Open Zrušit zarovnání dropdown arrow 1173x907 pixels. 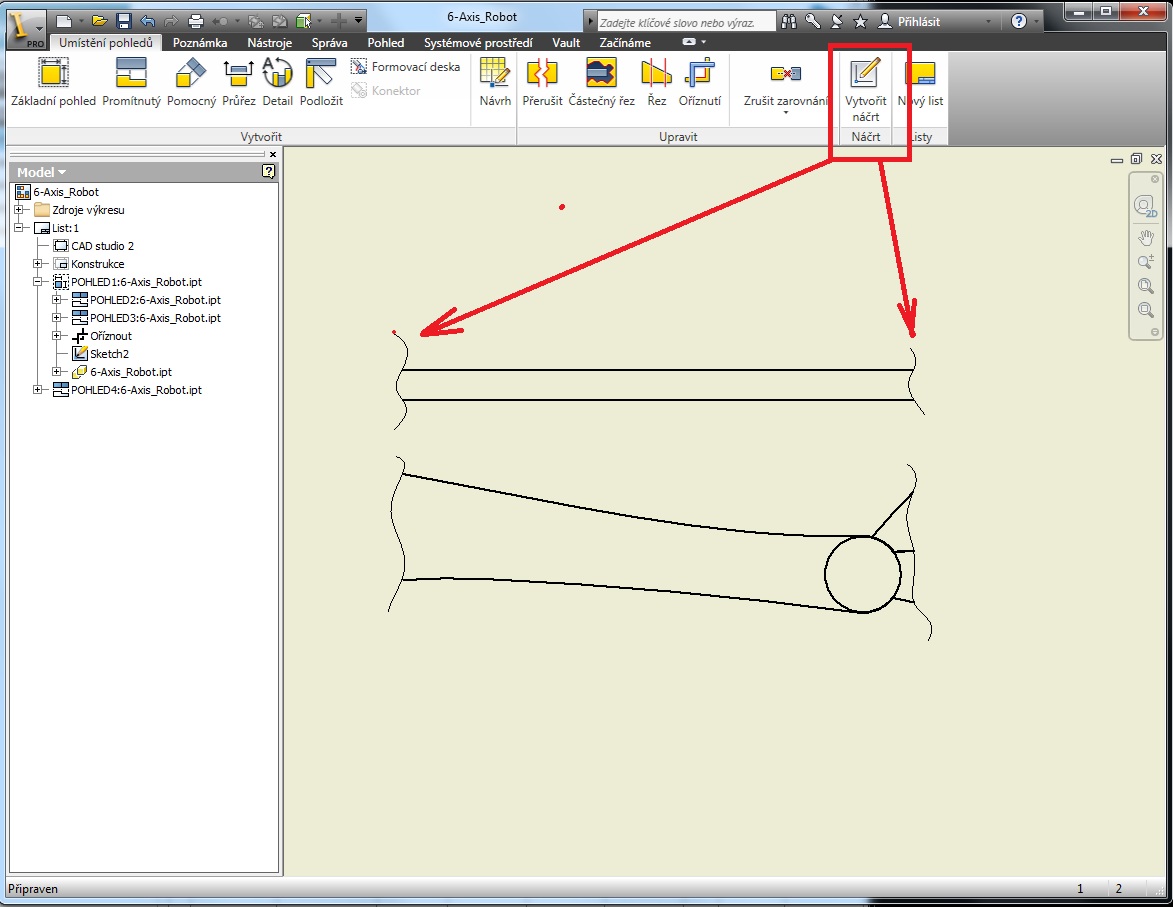[x=786, y=113]
